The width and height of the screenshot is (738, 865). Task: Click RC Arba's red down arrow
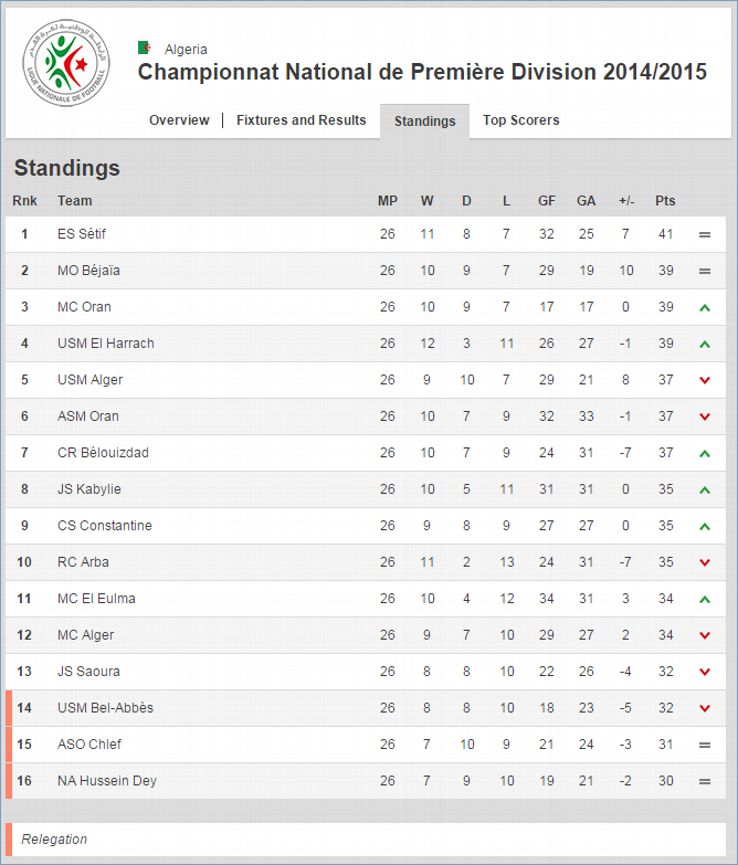704,563
